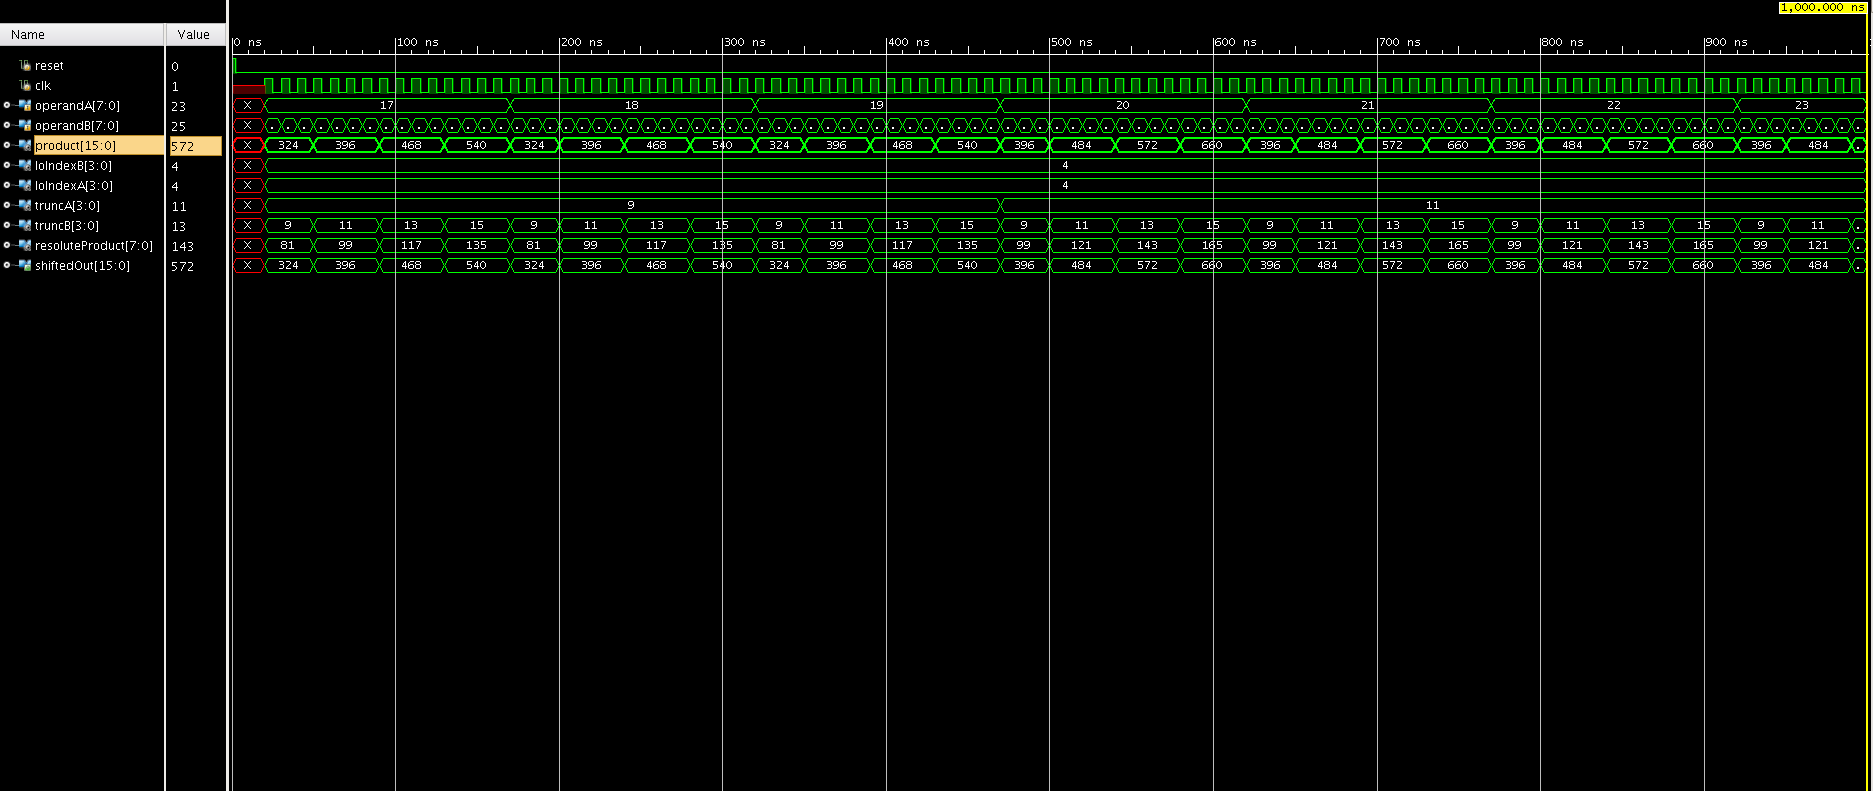Click the loIndexB[3:0] bus icon
The height and width of the screenshot is (791, 1873).
coord(25,166)
